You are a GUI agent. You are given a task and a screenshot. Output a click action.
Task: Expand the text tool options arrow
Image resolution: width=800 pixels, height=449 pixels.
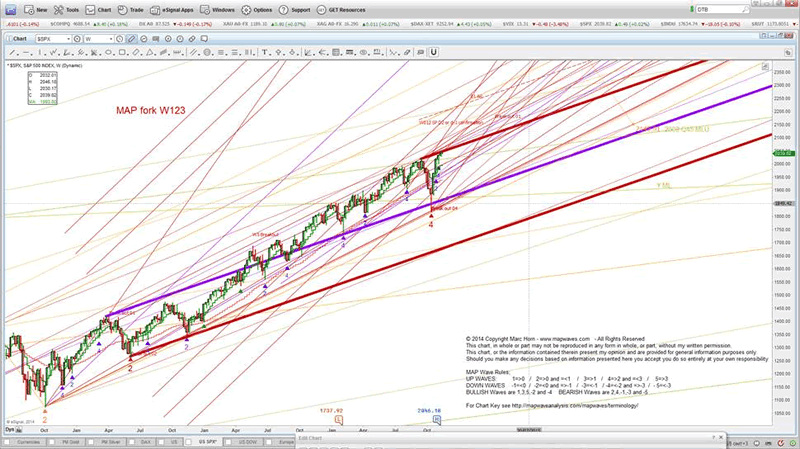pos(270,54)
